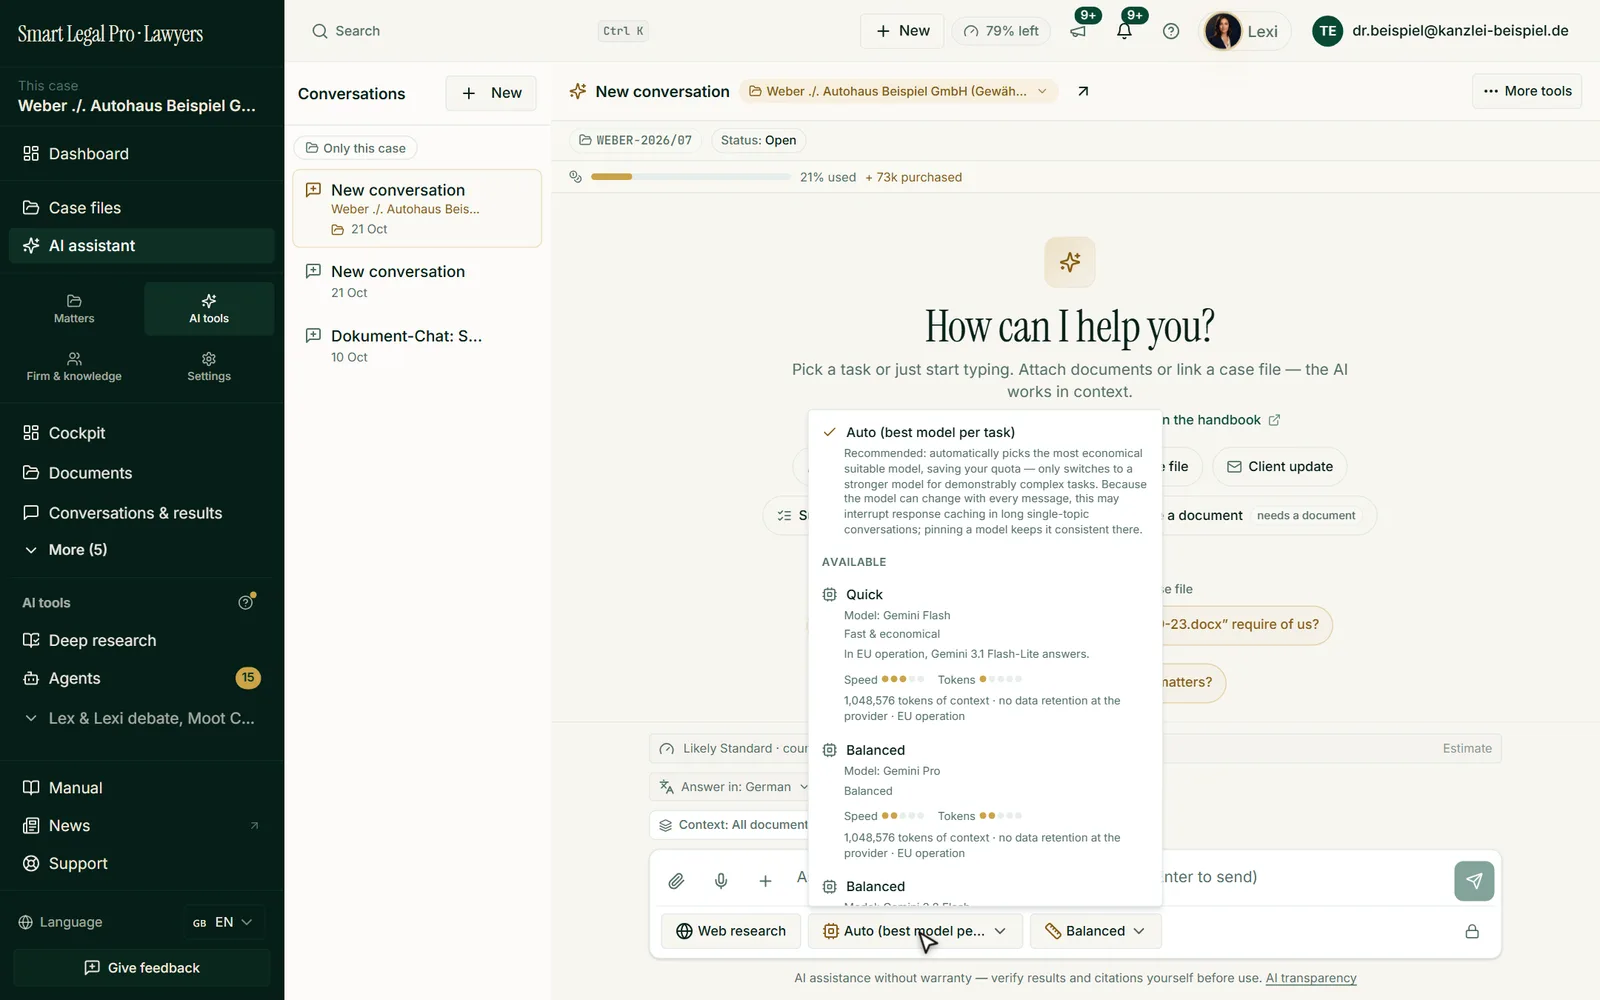Image resolution: width=1600 pixels, height=1000 pixels.
Task: Open the case selector Weber ./. Autohaus dropdown
Action: (898, 91)
